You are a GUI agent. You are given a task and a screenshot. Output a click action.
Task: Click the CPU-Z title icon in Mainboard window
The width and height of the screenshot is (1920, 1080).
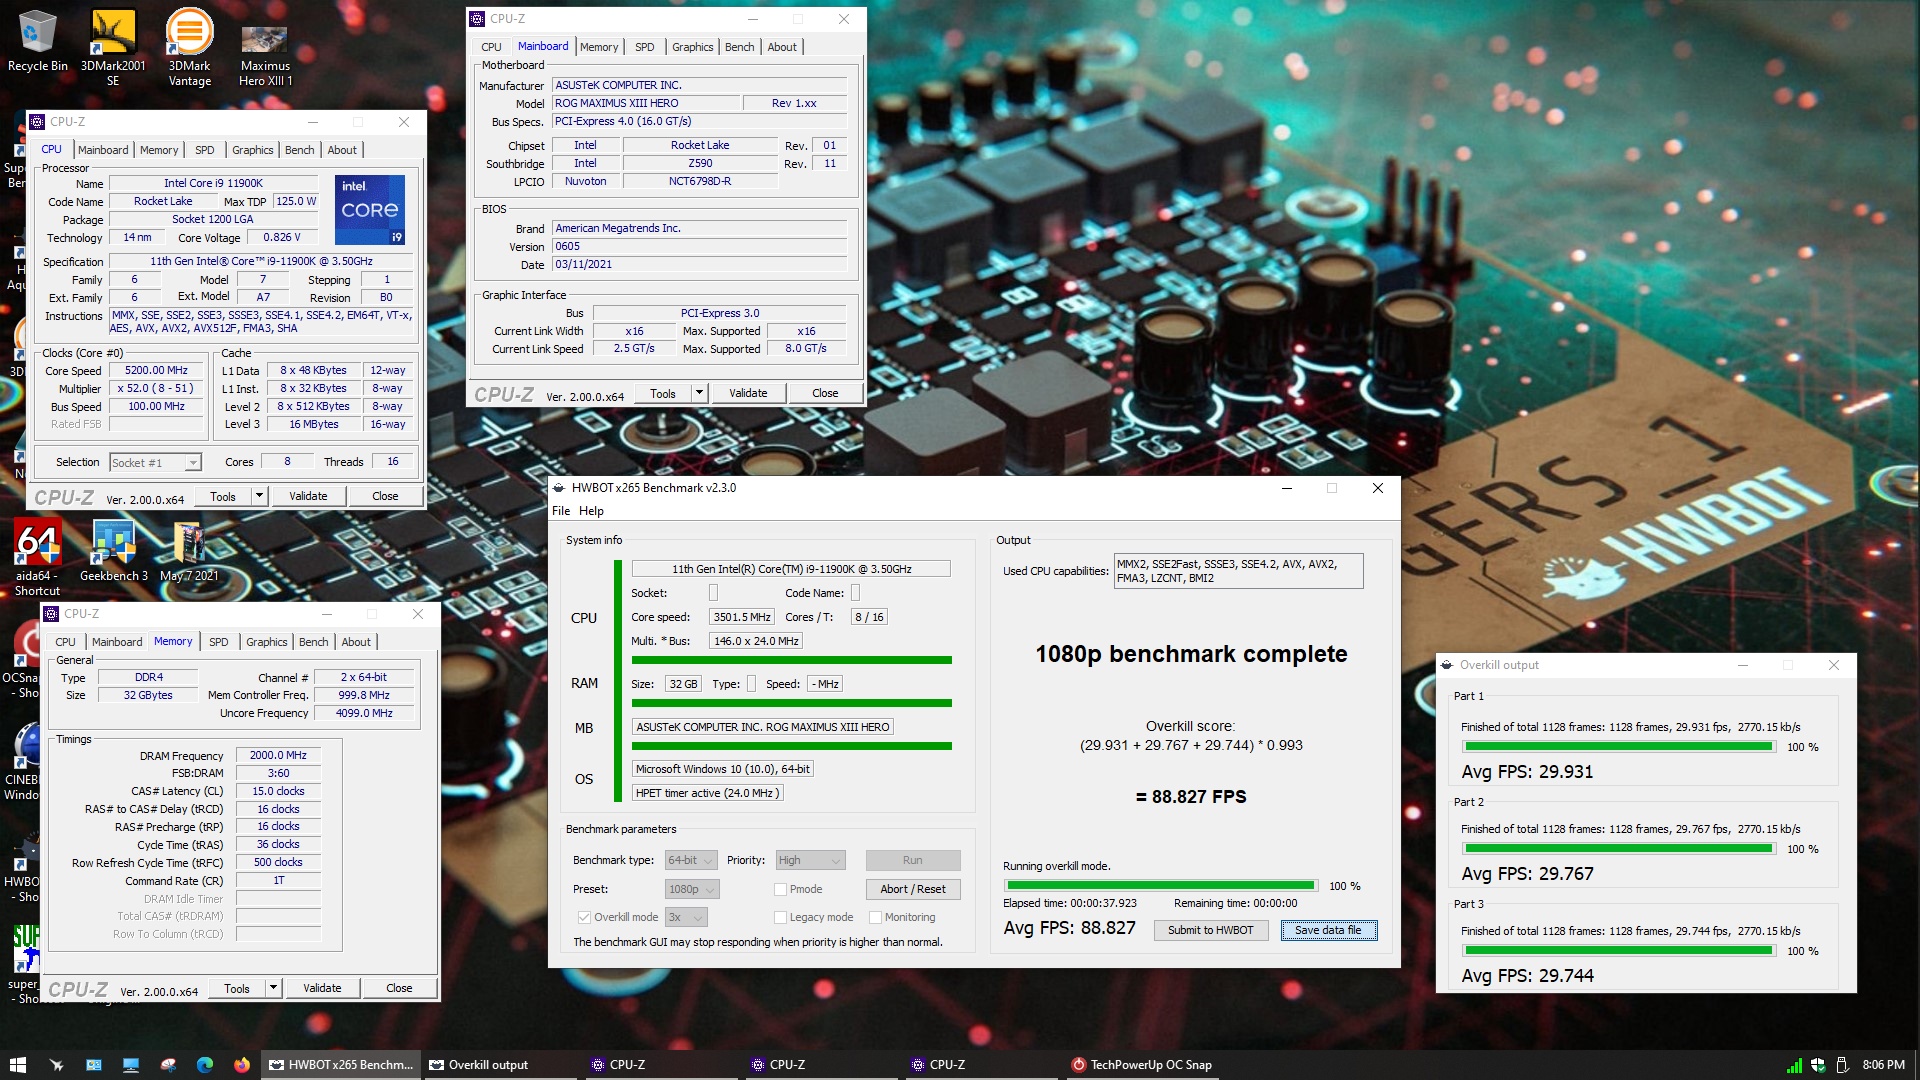pyautogui.click(x=478, y=19)
